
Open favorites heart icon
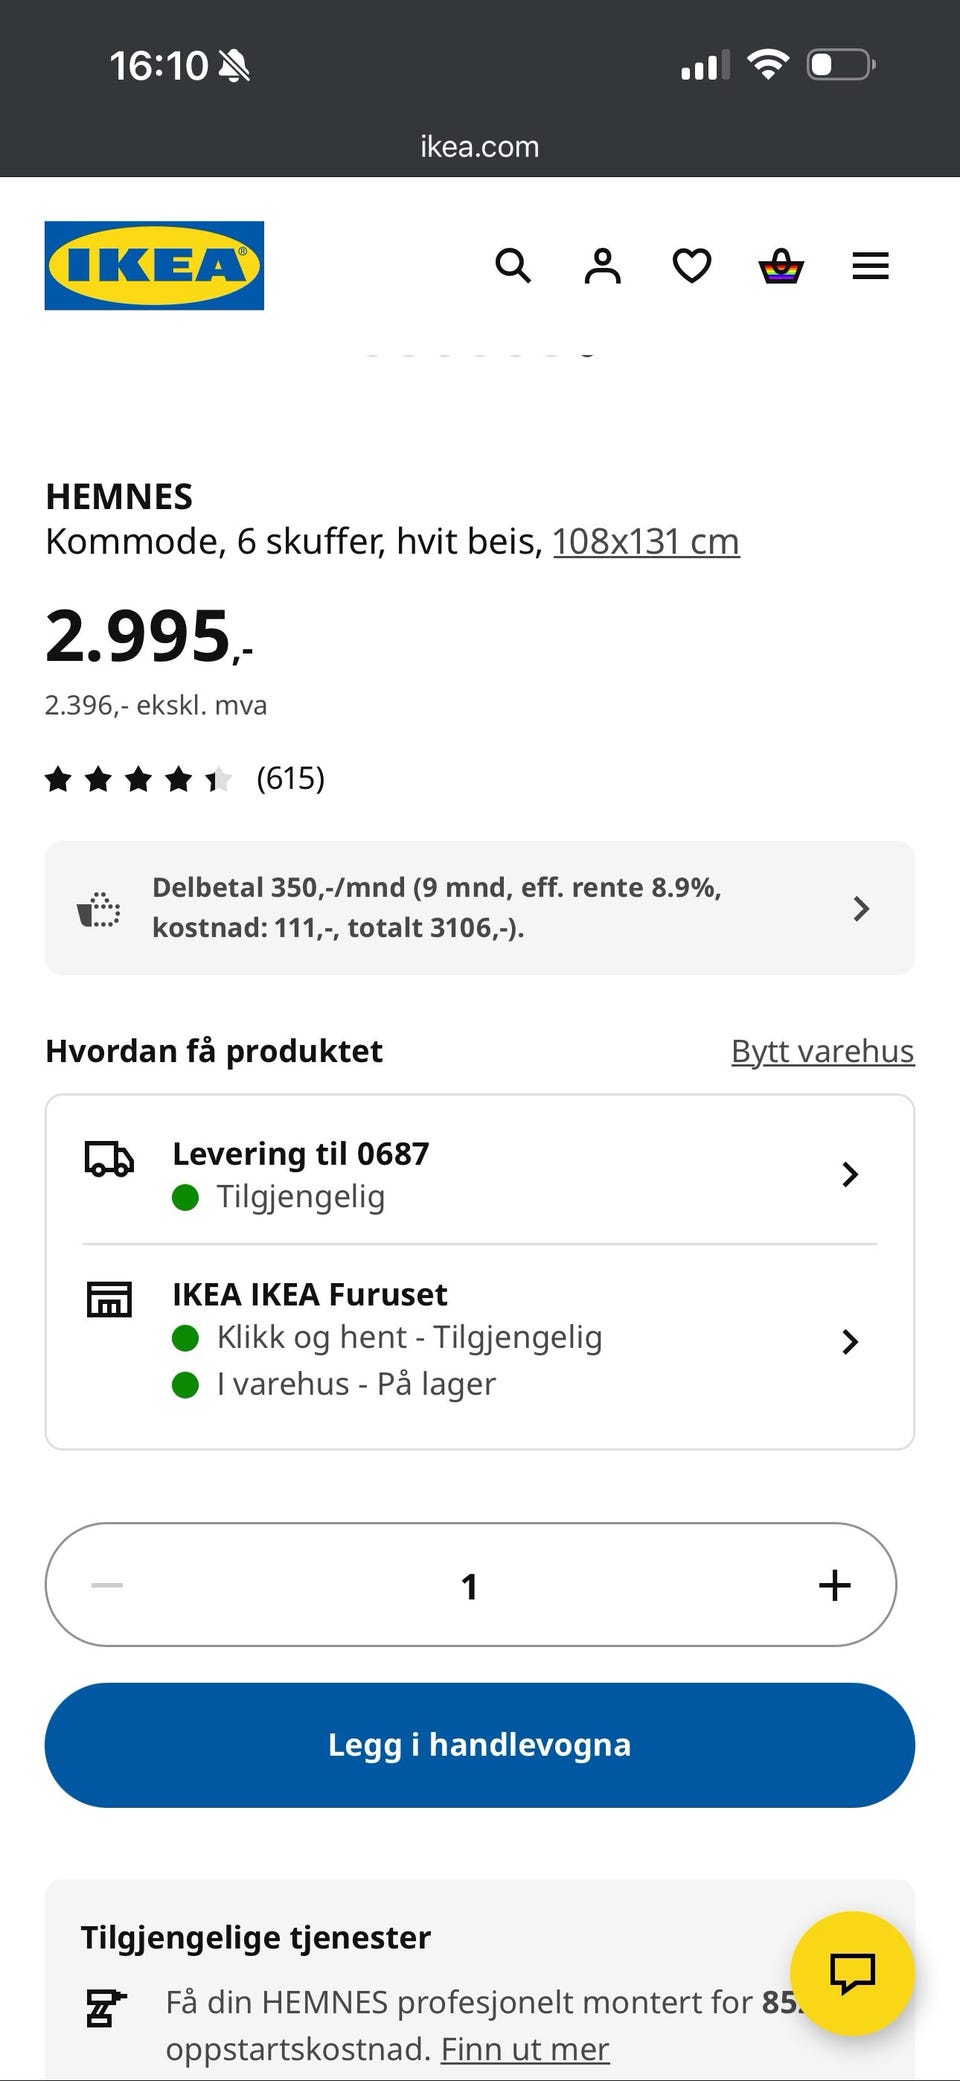[691, 266]
